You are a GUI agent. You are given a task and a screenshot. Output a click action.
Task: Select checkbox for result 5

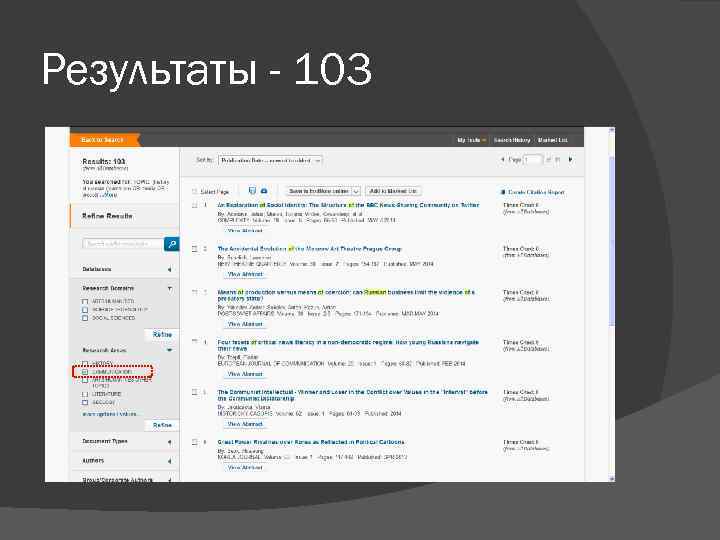click(x=195, y=392)
